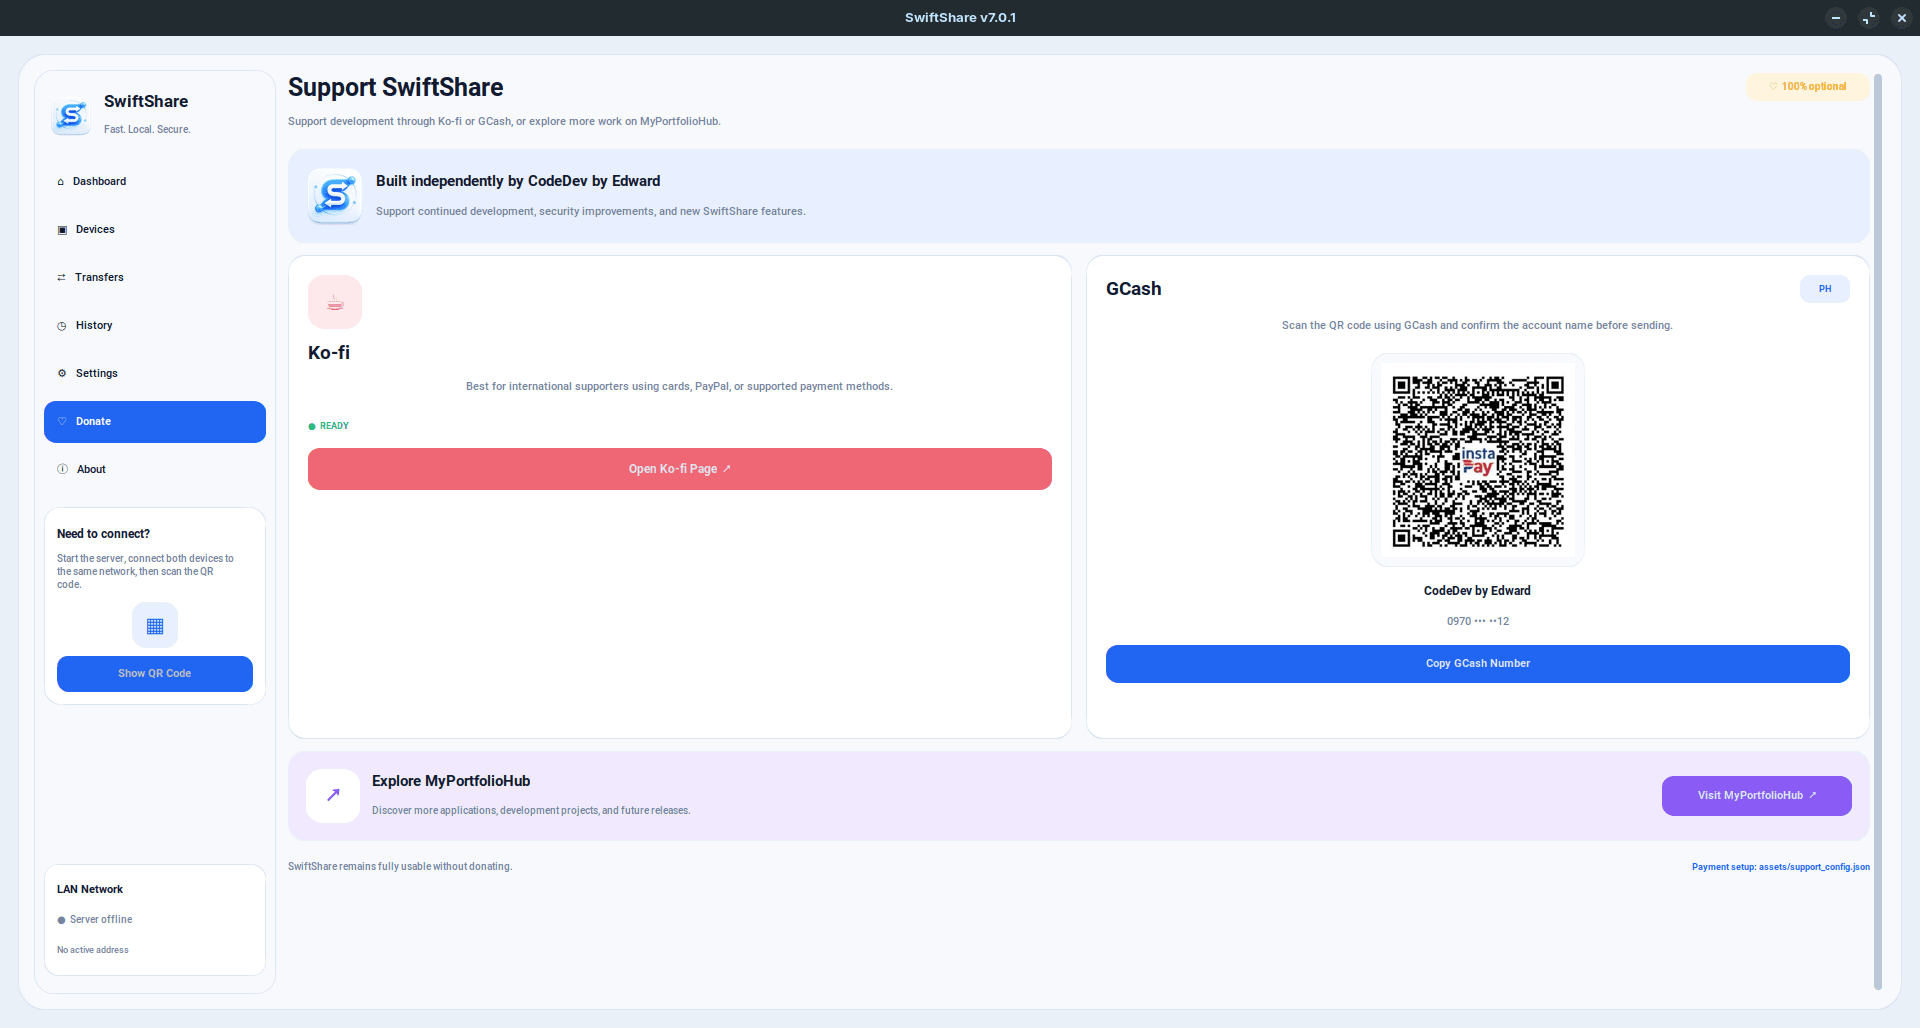Click the Best for international supporters description
Viewport: 1920px width, 1028px height.
click(x=680, y=387)
